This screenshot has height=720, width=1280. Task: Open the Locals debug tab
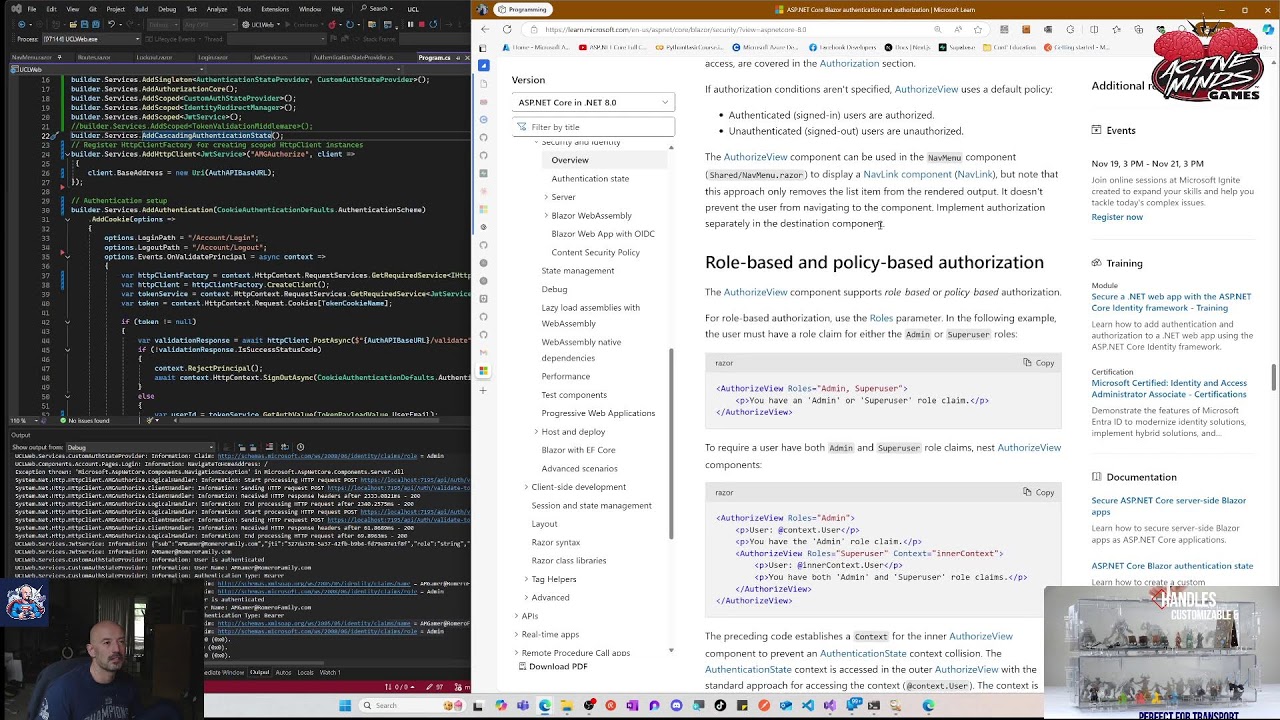[x=306, y=672]
